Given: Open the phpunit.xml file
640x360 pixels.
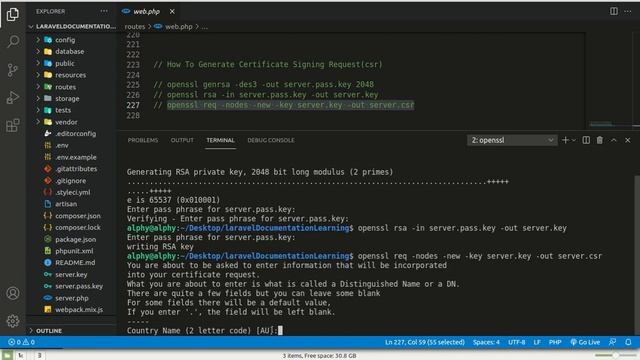Looking at the screenshot, I should [74, 251].
